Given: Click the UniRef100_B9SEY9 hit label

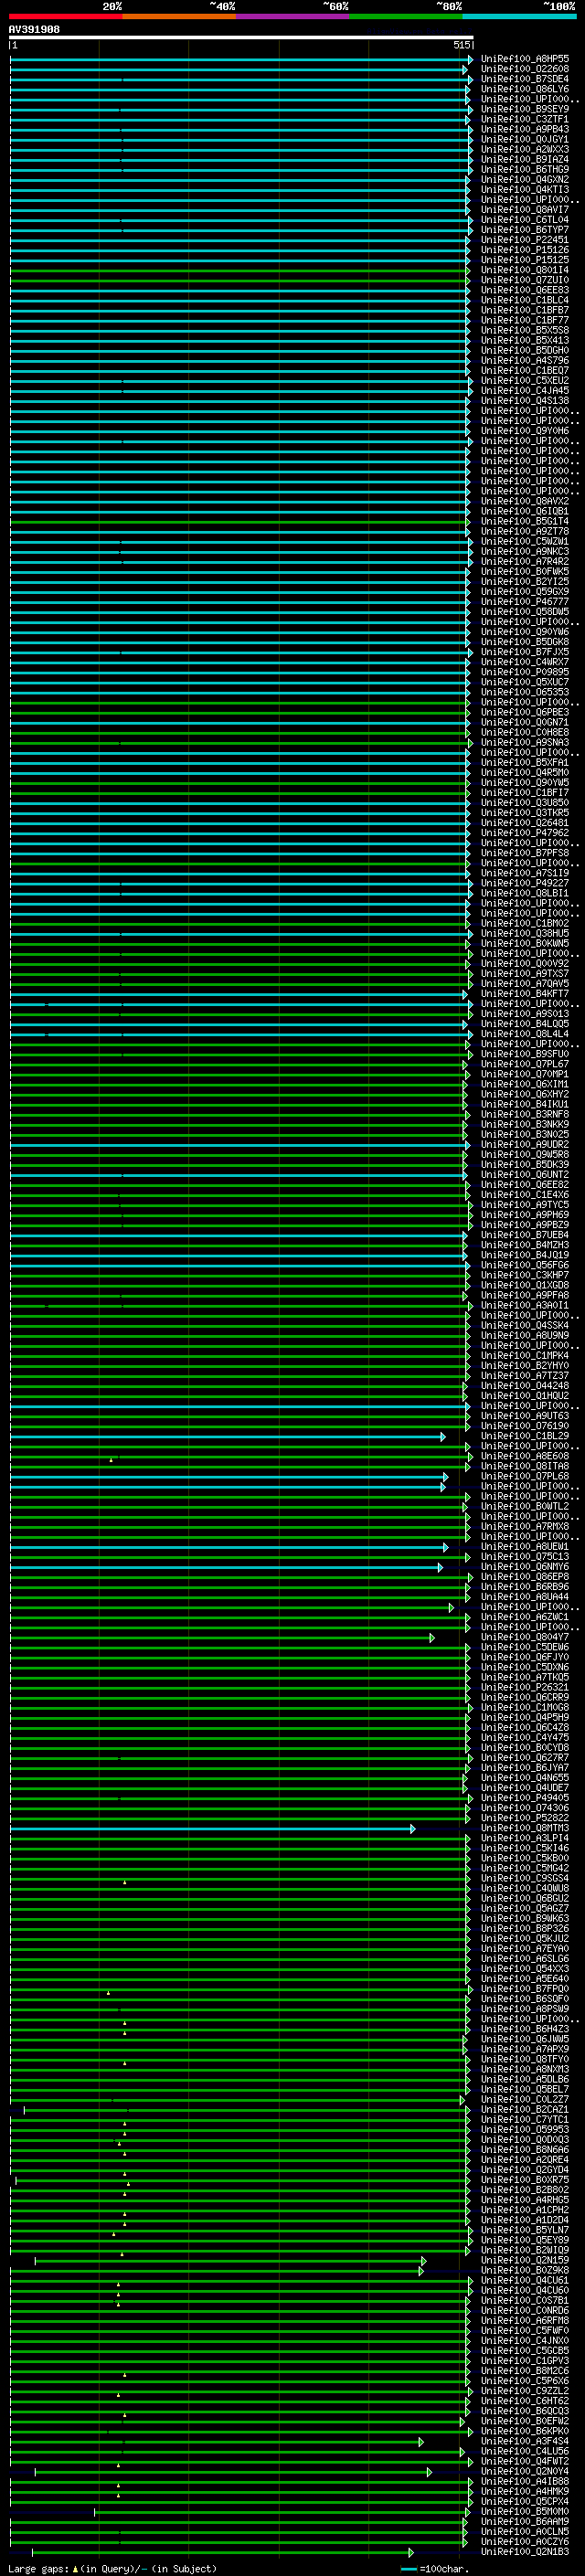Looking at the screenshot, I should [x=525, y=109].
